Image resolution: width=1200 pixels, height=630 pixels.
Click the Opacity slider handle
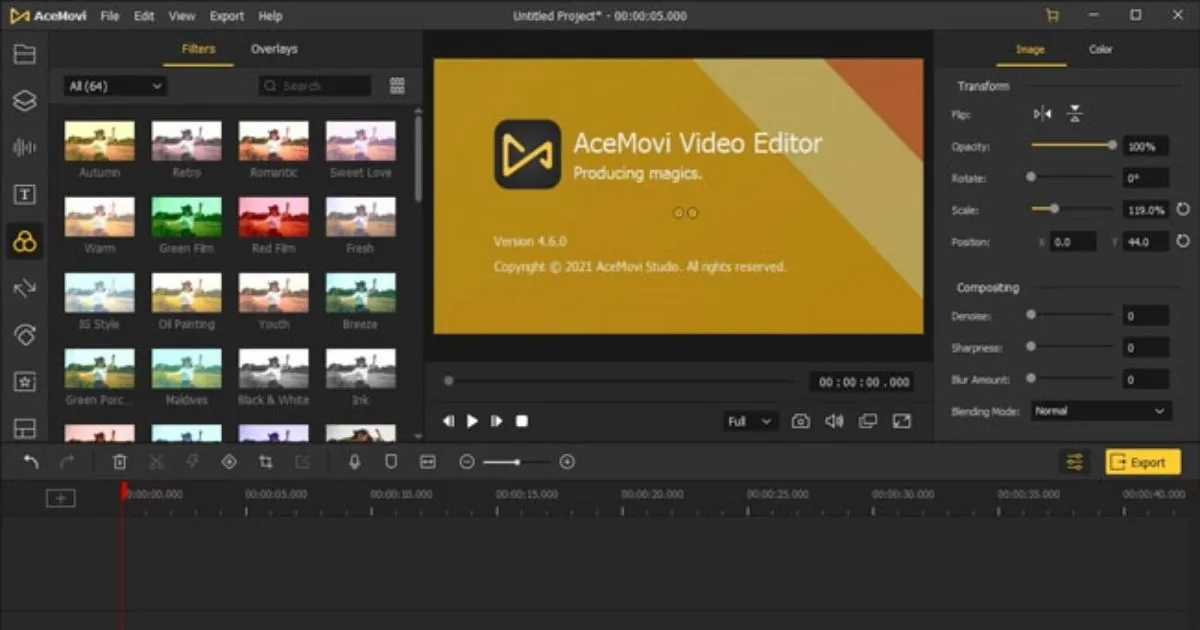(x=1112, y=145)
